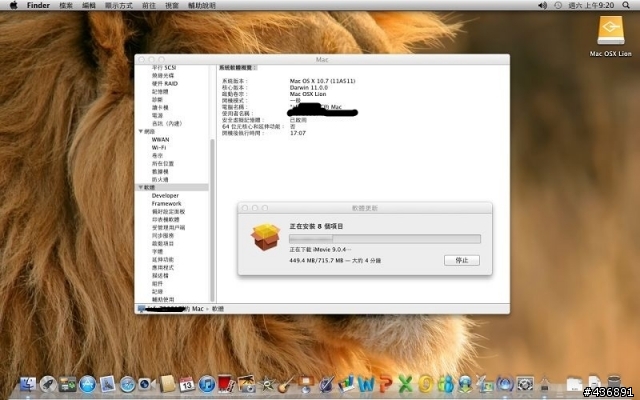Launch Microsoft PowerPoint from the Dock
The width and height of the screenshot is (640, 400).
coord(386,384)
